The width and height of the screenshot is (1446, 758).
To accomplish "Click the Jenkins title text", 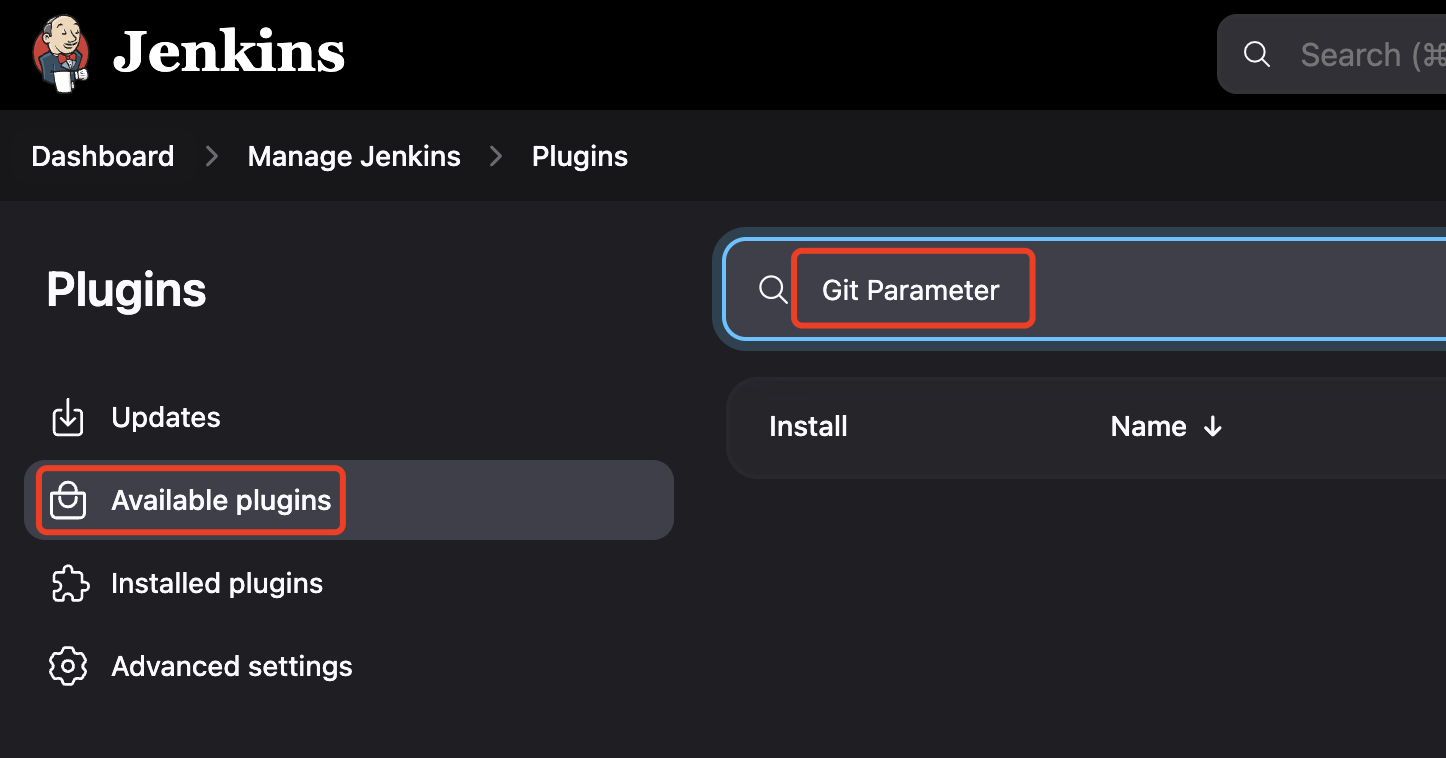I will pyautogui.click(x=229, y=53).
